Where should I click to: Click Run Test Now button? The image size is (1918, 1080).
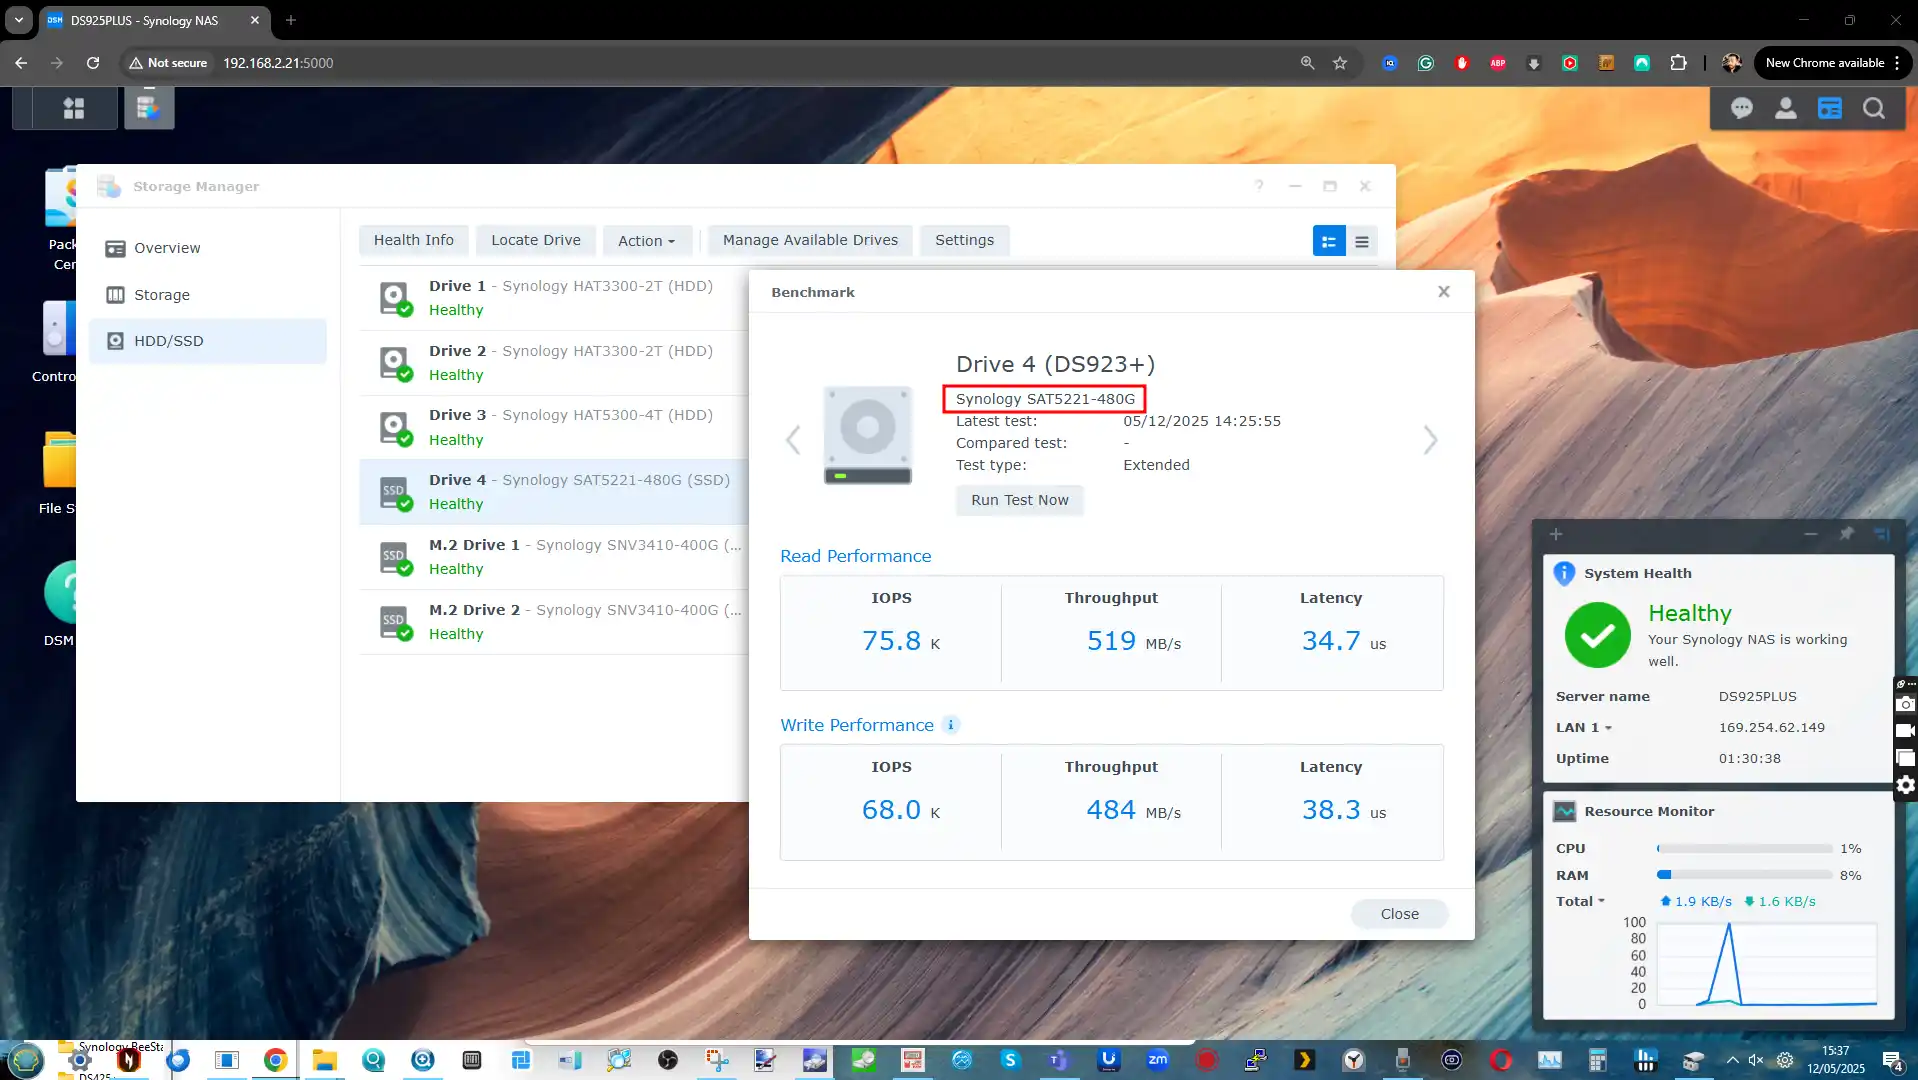pyautogui.click(x=1019, y=500)
